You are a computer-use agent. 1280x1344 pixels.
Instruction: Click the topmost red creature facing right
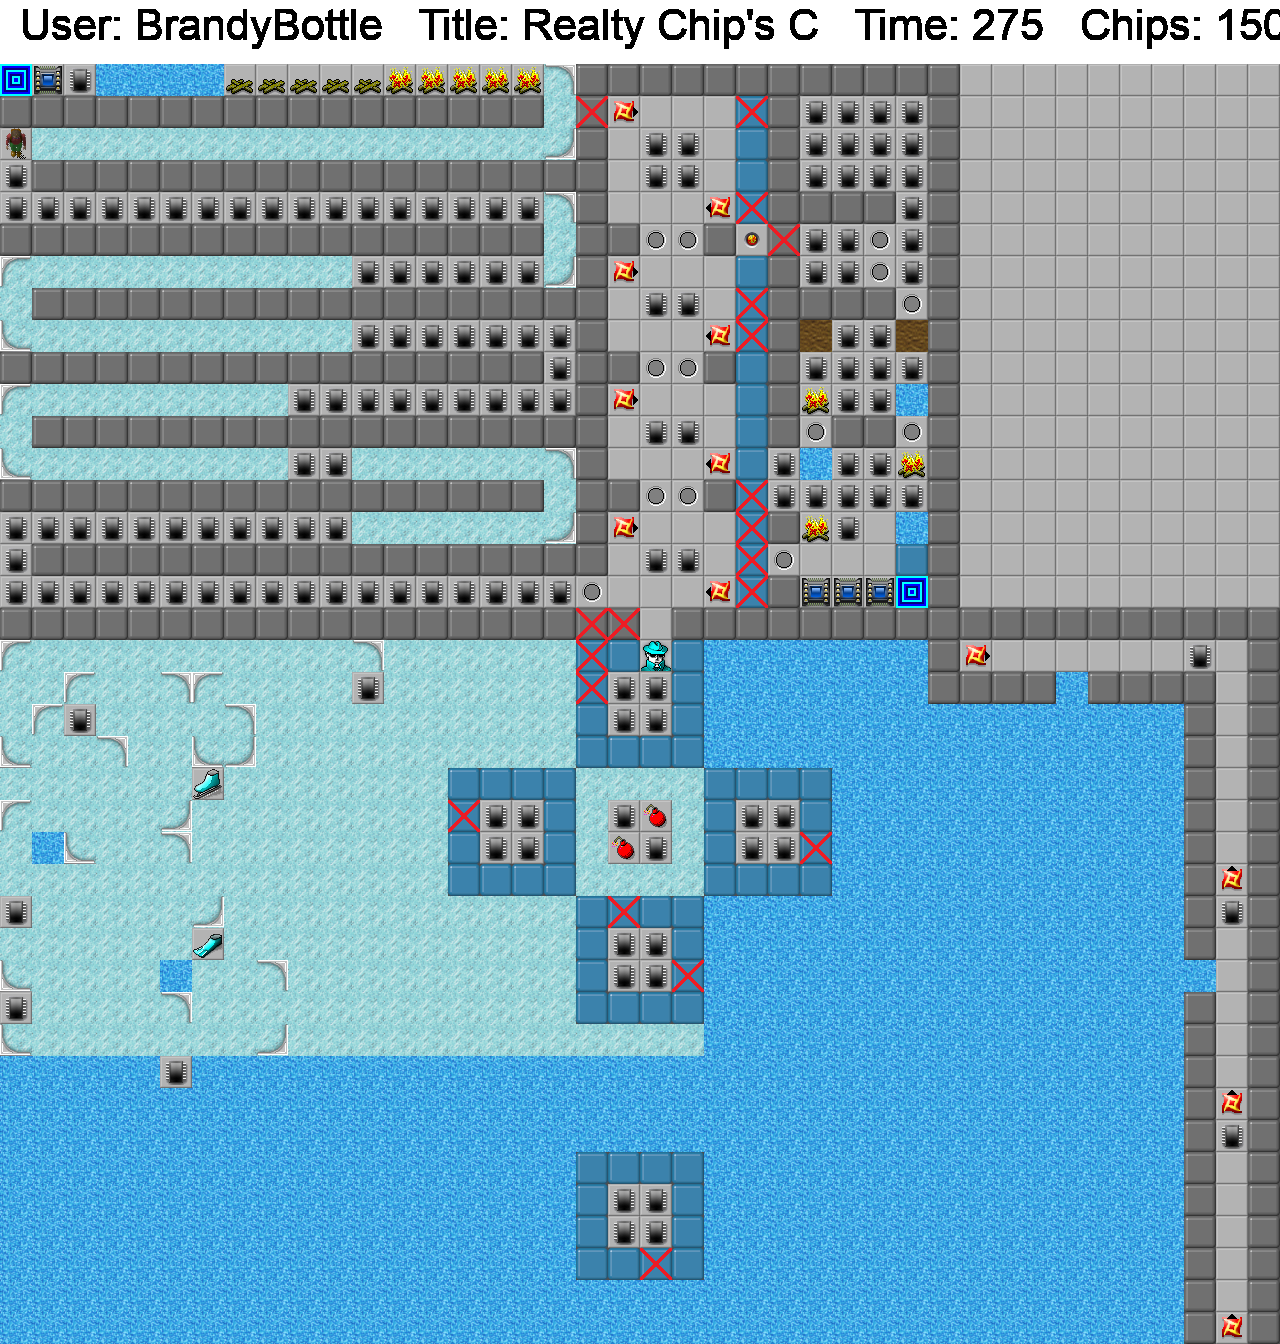pyautogui.click(x=624, y=112)
